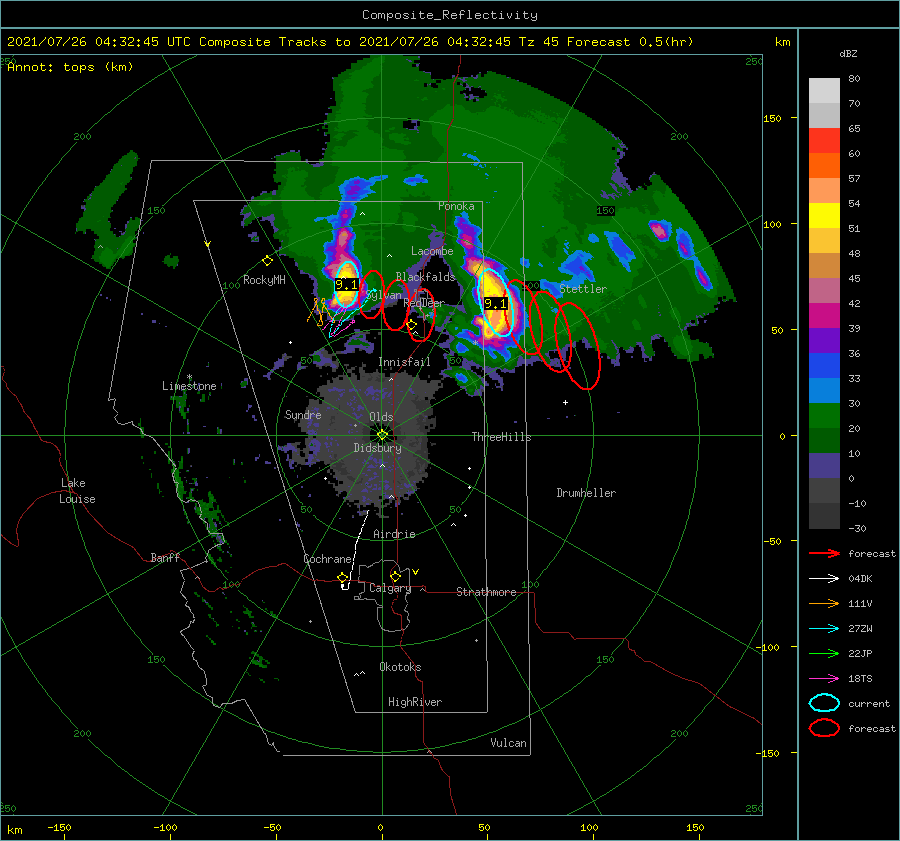Screen dimensions: 900x841
Task: Select the dark gray -30 to -10 swatch
Action: pos(824,516)
